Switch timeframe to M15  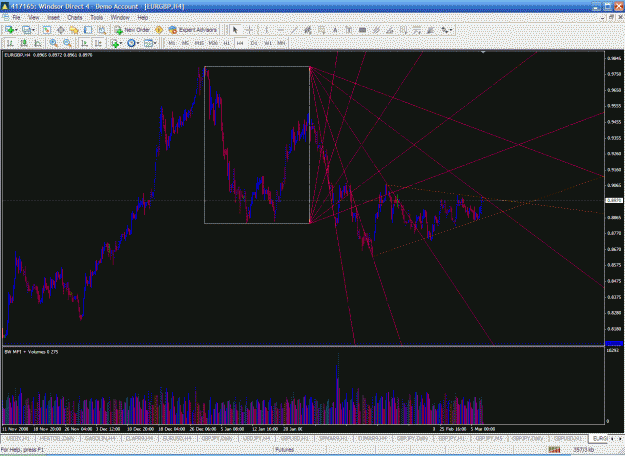click(x=199, y=43)
